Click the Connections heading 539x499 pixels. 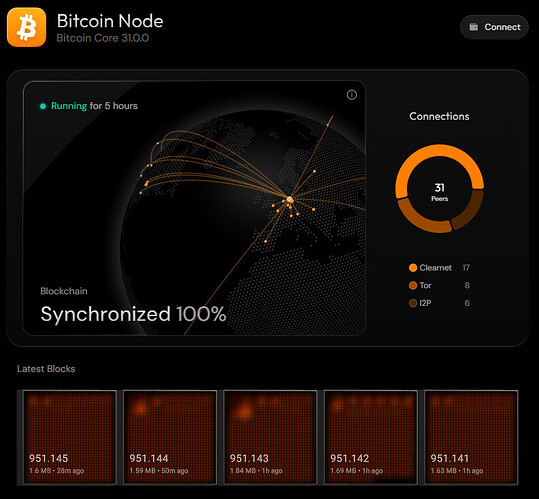[x=439, y=116]
